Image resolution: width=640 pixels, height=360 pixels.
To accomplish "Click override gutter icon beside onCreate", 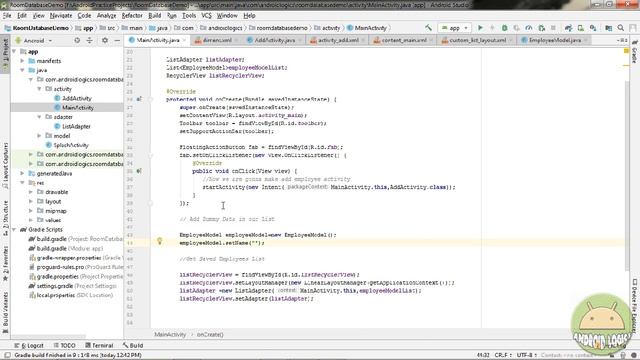I will click(x=139, y=99).
